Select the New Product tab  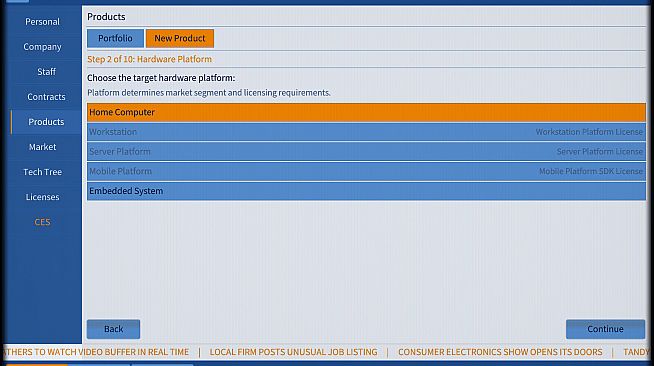point(180,38)
